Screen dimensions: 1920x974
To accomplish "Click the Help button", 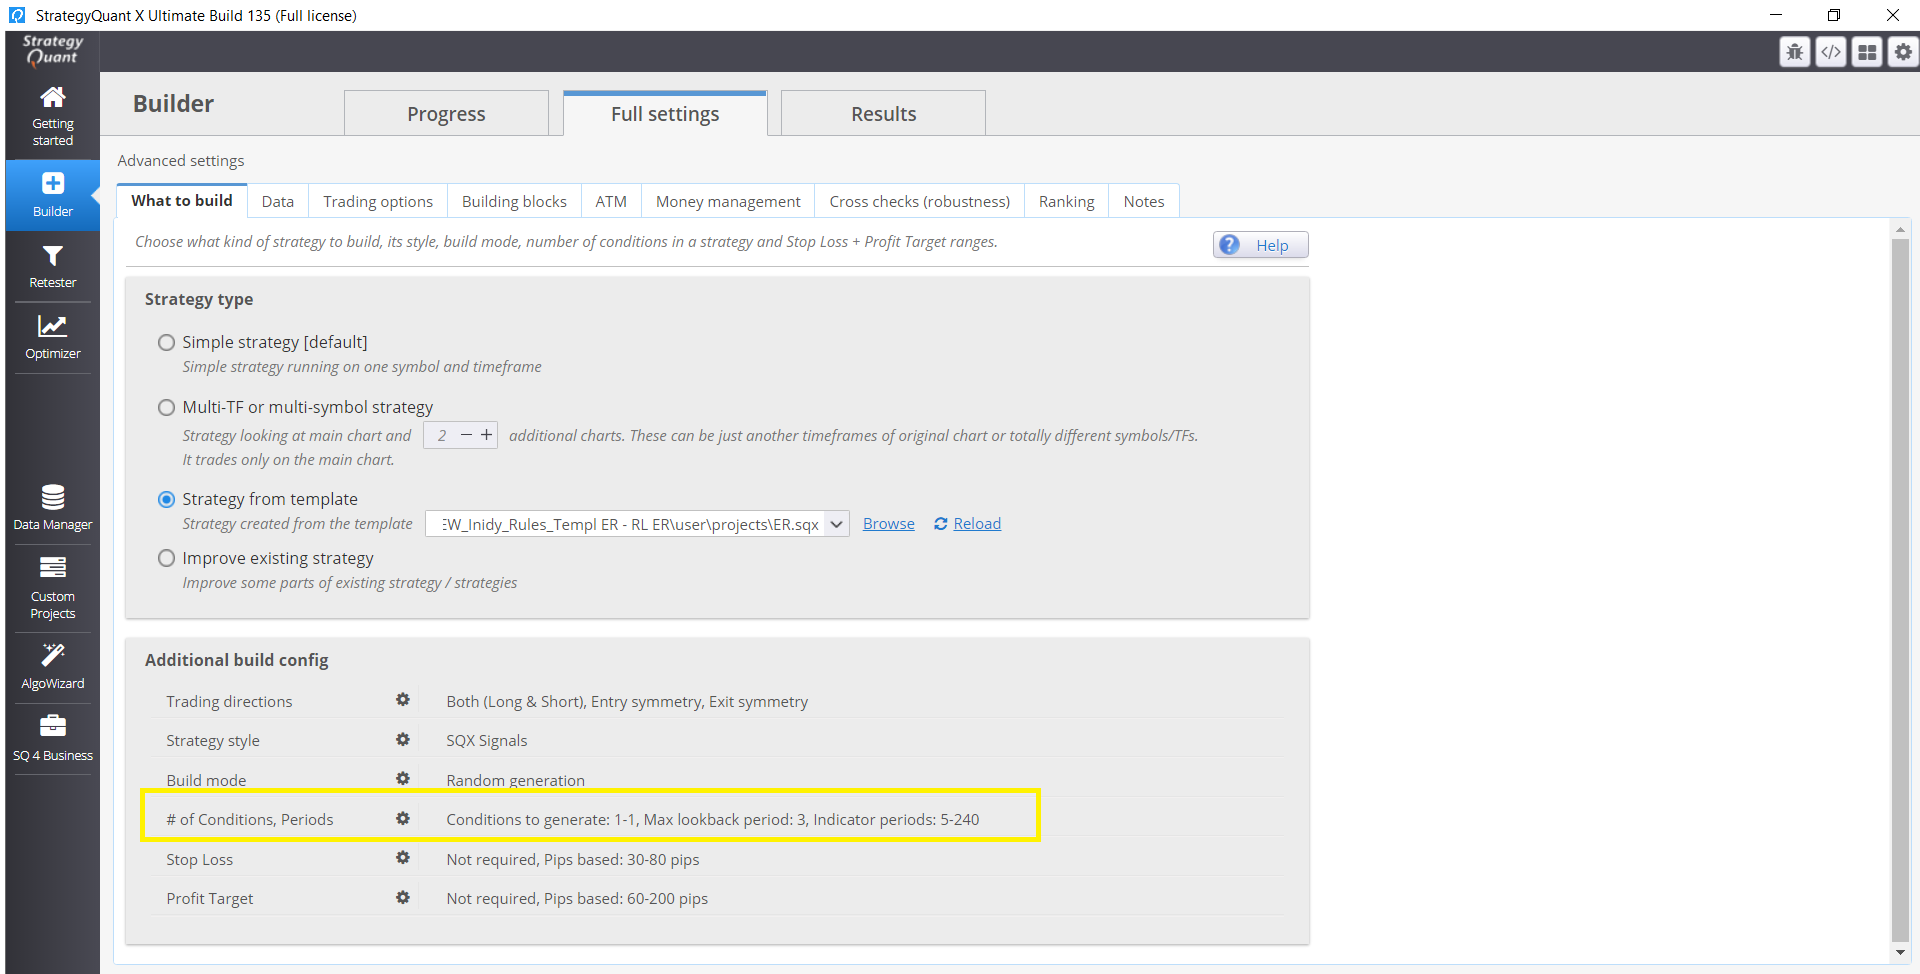I will (x=1260, y=245).
